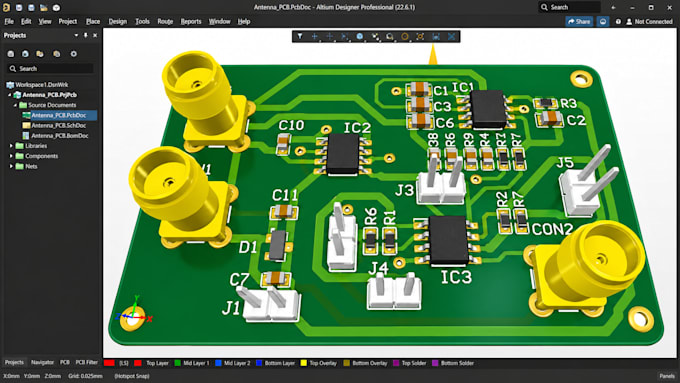Click the Panels button in status bar
This screenshot has width=680, height=383.
pyautogui.click(x=667, y=376)
